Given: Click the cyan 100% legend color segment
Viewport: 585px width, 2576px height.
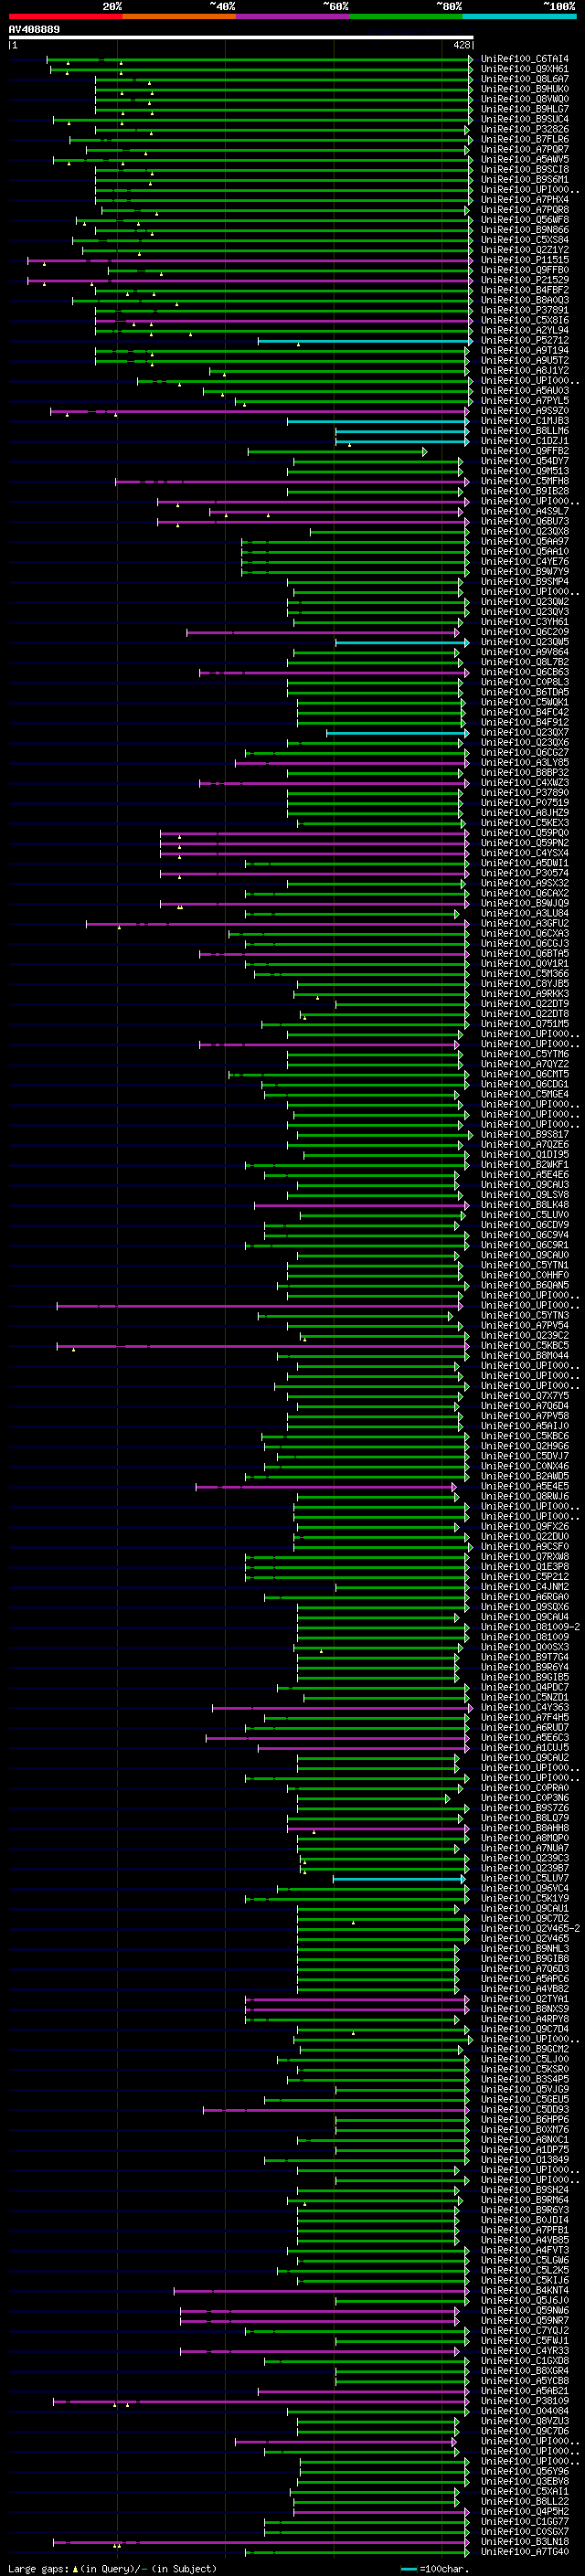Looking at the screenshot, I should click(519, 16).
